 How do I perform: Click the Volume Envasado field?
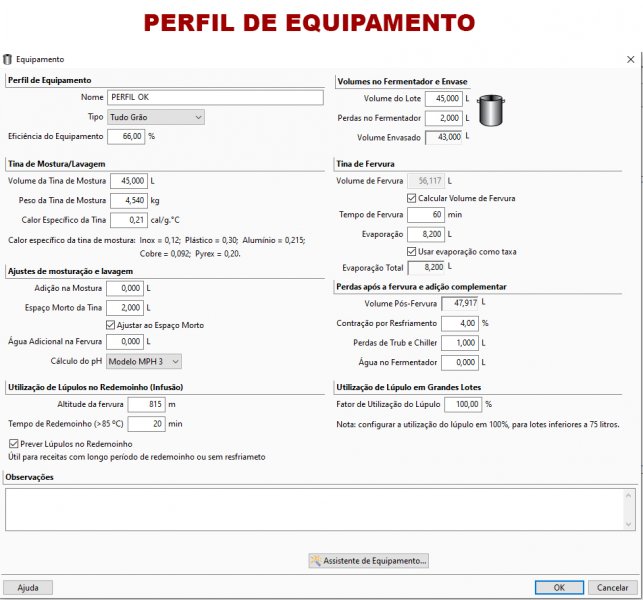pyautogui.click(x=444, y=137)
